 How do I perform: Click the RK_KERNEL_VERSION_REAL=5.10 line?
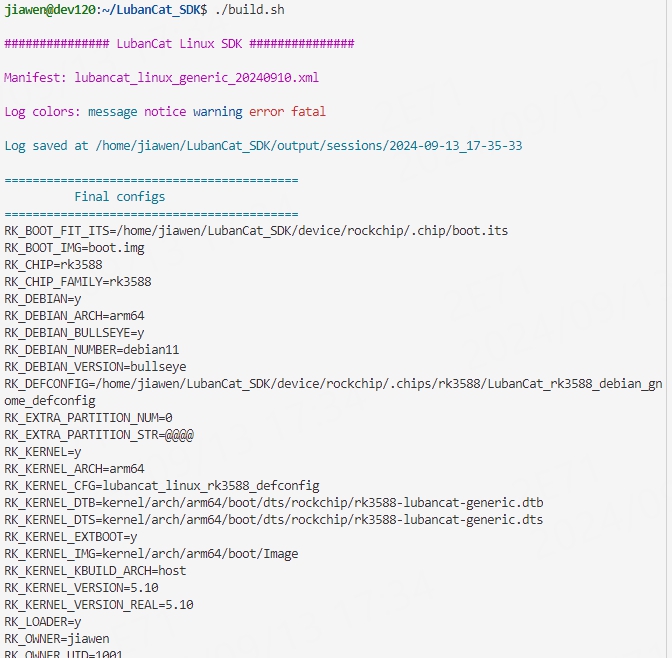pos(99,605)
